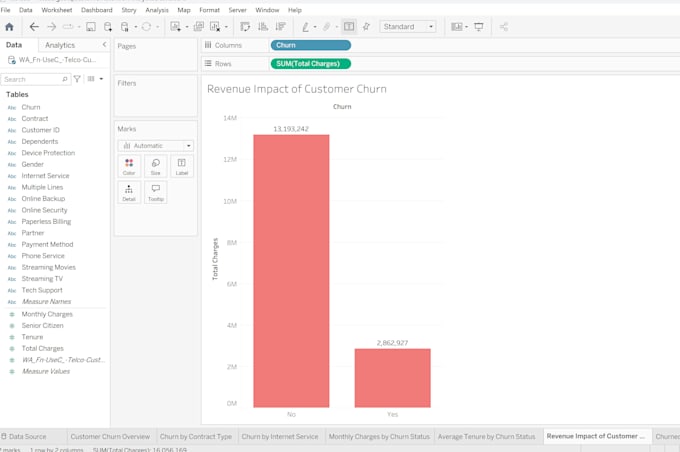Image resolution: width=680 pixels, height=452 pixels.
Task: Open the Show/Hide Cards dropdown arrow
Action: [x=466, y=27]
